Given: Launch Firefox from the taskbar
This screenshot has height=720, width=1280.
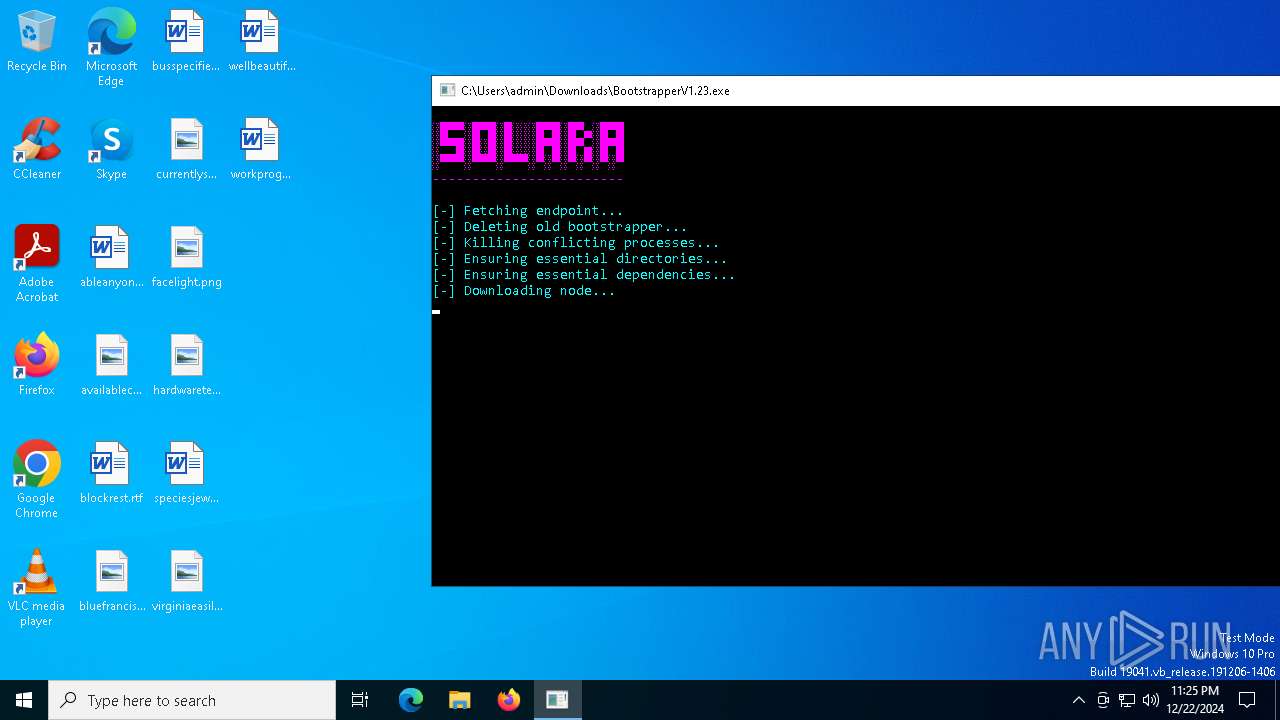Looking at the screenshot, I should [509, 700].
